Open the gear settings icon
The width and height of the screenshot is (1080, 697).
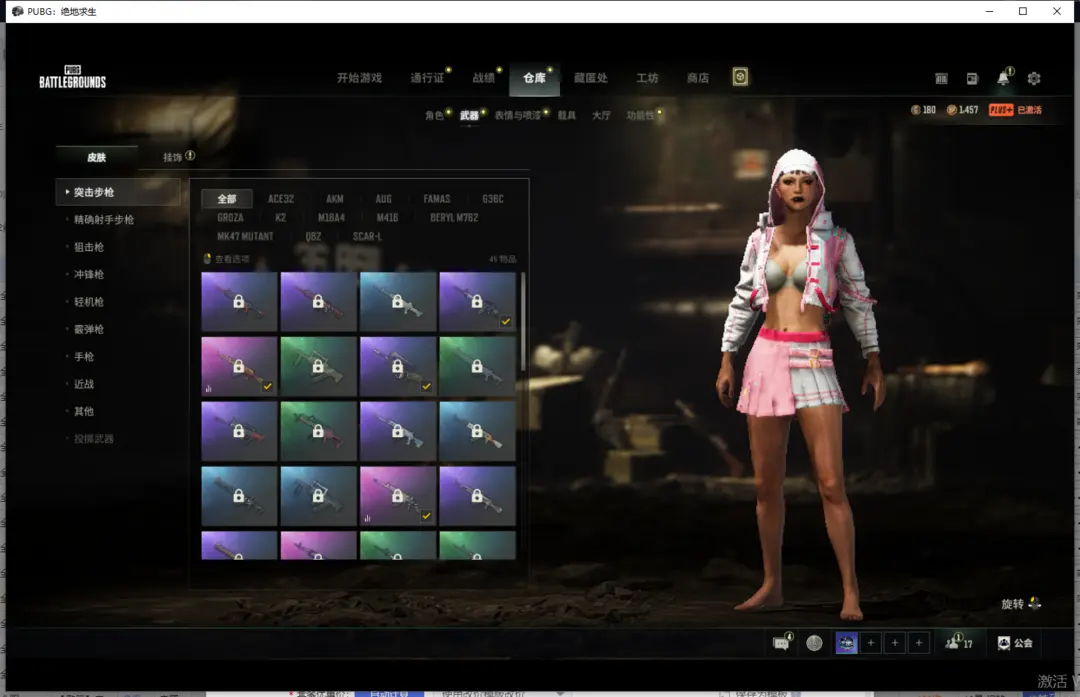coord(1034,79)
